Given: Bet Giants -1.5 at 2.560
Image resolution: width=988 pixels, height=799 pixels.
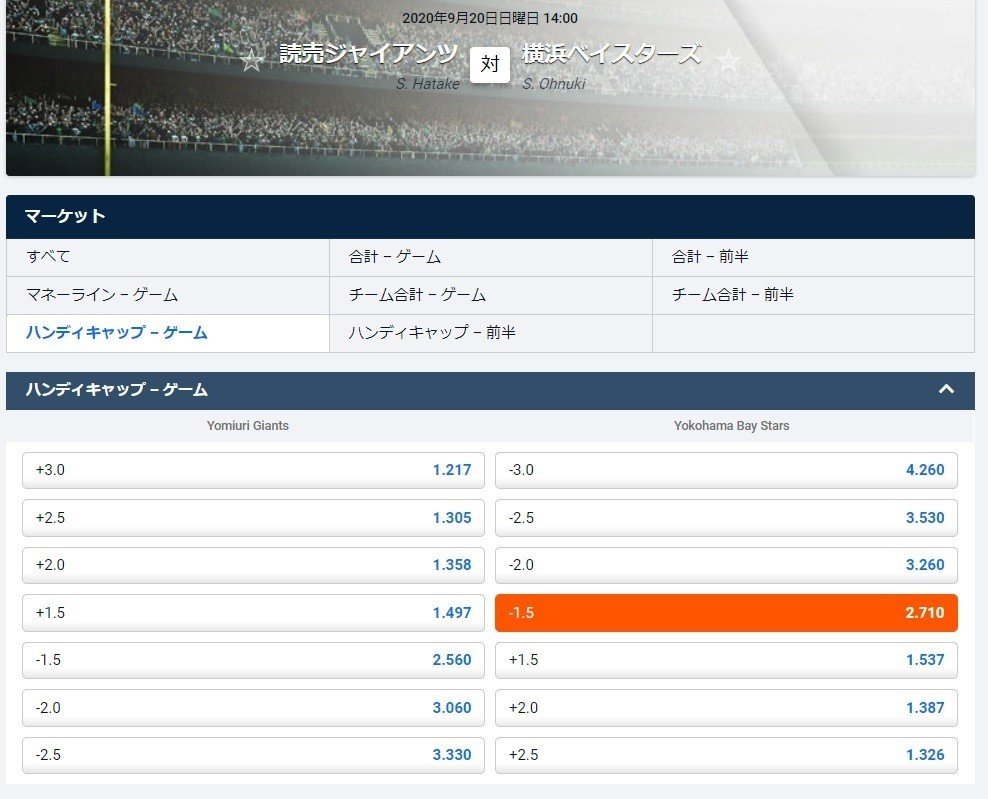Looking at the screenshot, I should [253, 660].
